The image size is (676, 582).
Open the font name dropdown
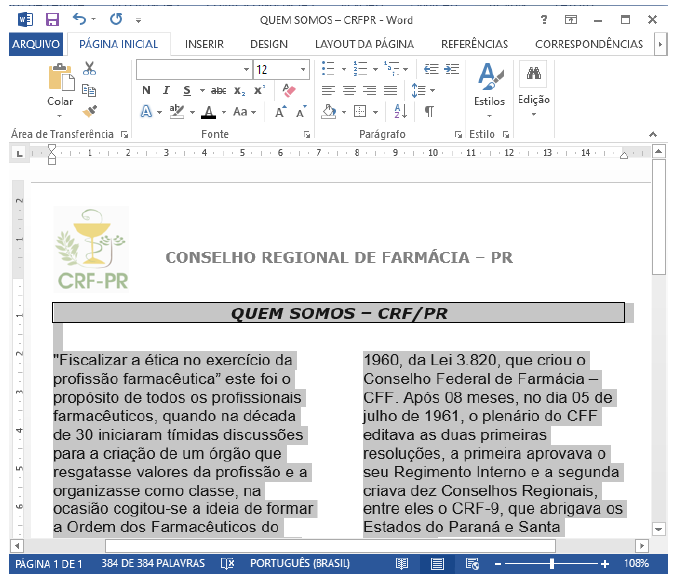click(246, 69)
